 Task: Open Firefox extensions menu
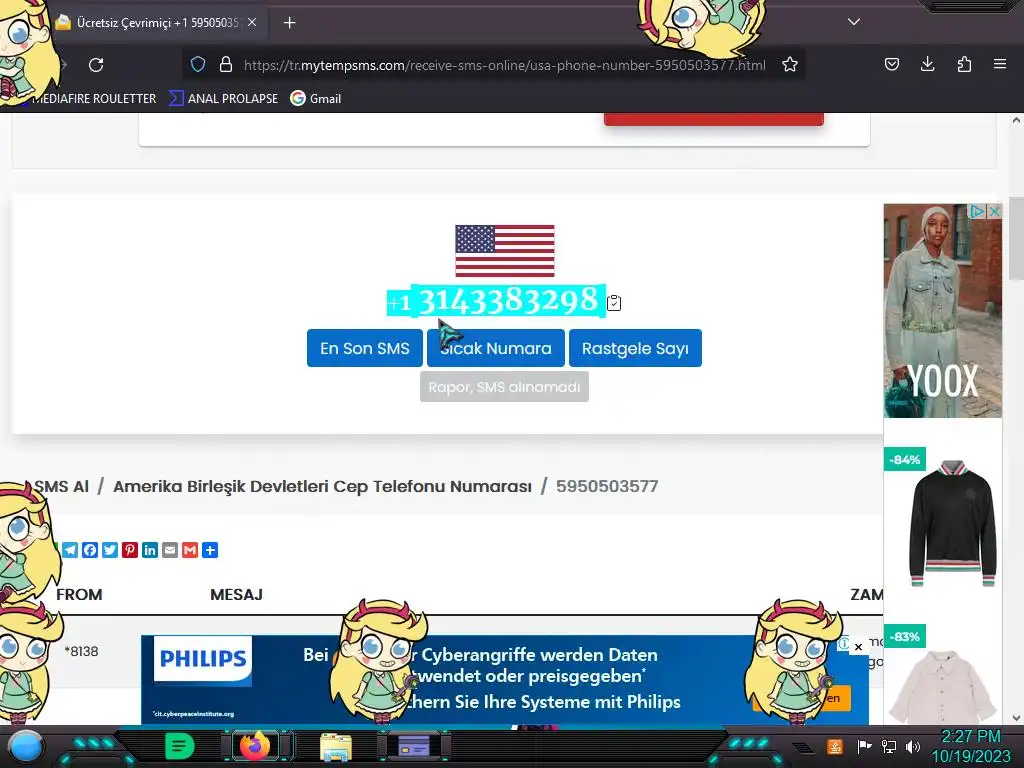pos(964,64)
